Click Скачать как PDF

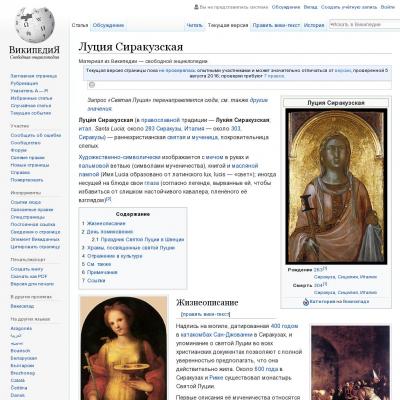[29, 276]
